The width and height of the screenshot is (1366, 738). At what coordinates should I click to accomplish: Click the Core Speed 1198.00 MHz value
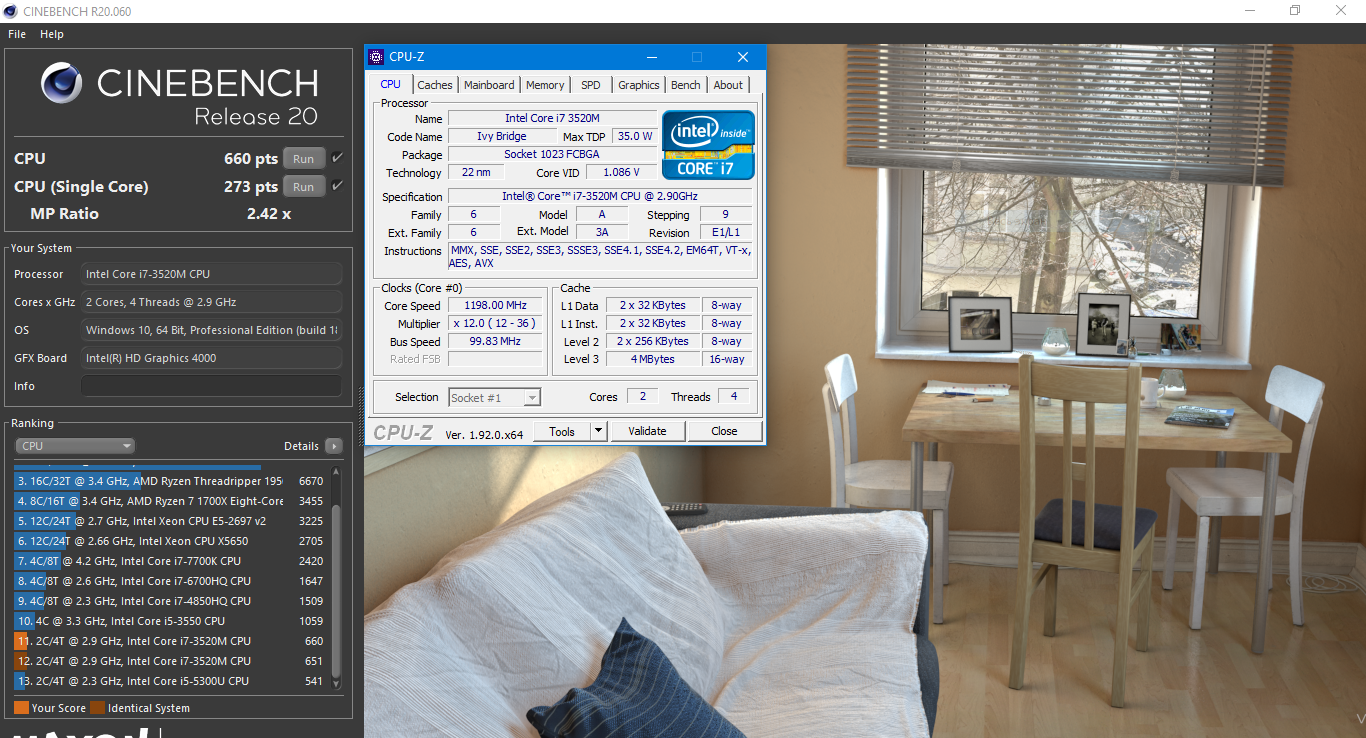495,305
